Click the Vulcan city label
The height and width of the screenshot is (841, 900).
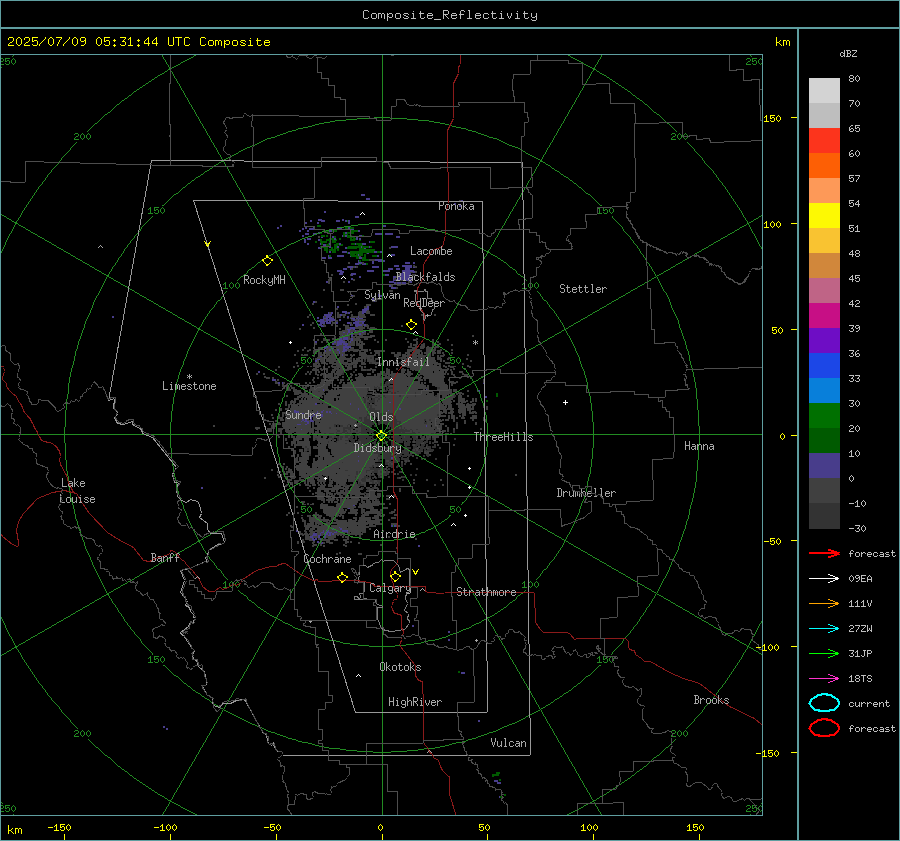[508, 743]
